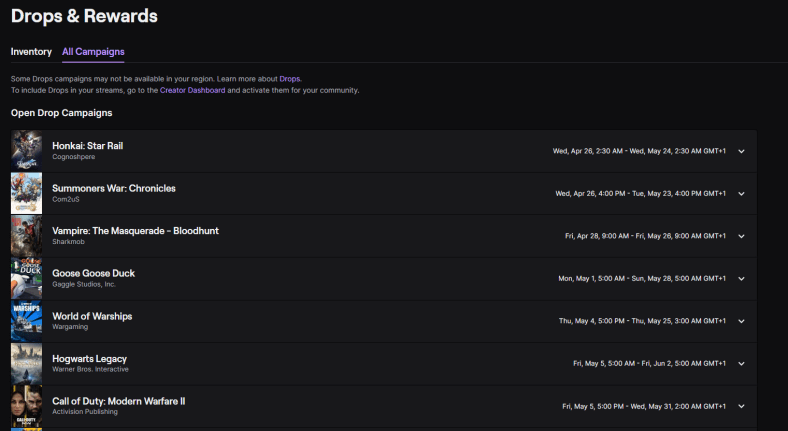Screen dimensions: 788x431
Task: Click the Wargaming publisher name
Action: [70, 327]
